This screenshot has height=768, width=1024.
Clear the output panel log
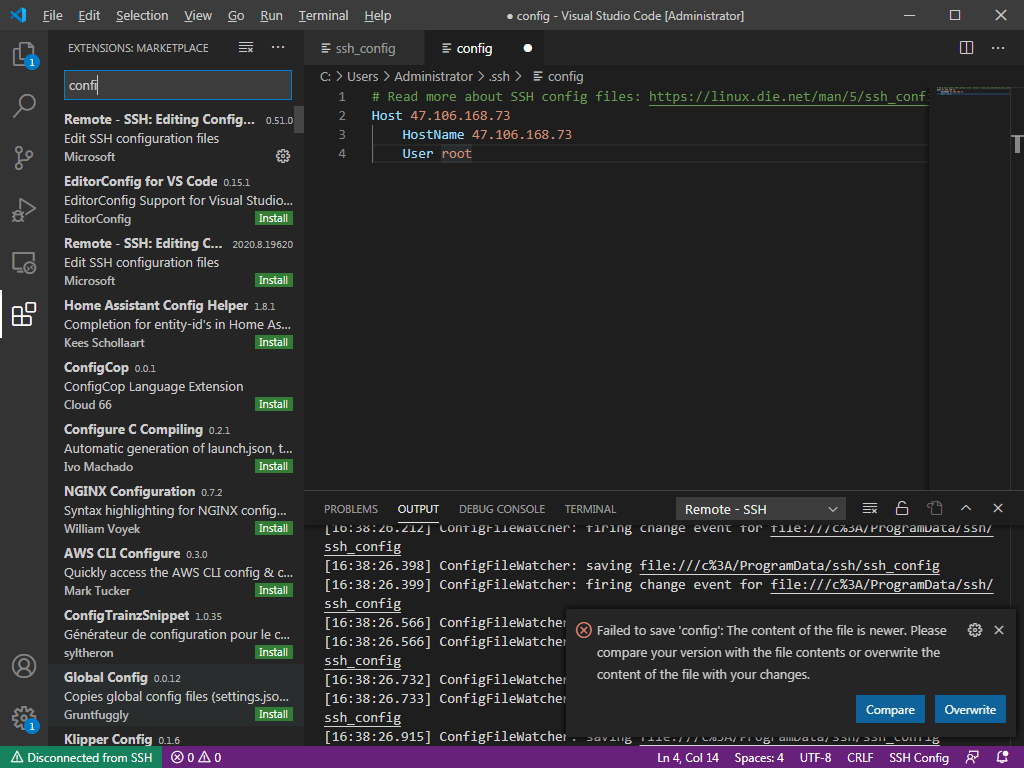tap(870, 509)
